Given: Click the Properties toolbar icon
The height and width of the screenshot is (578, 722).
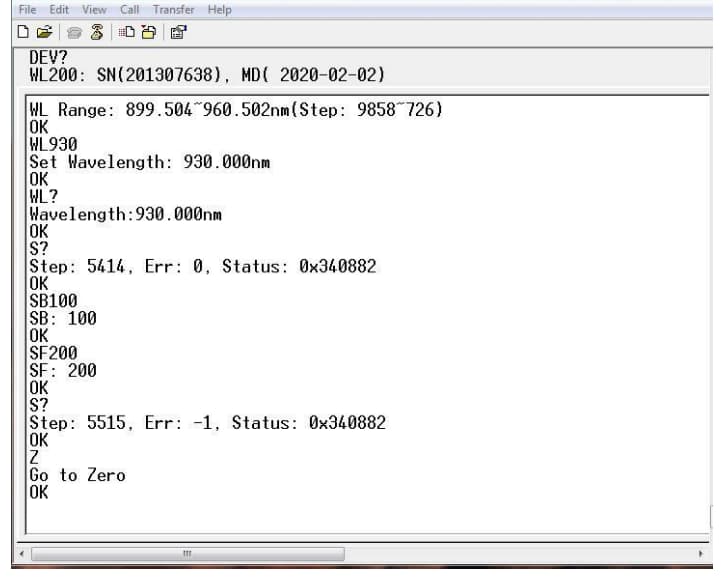Looking at the screenshot, I should (x=177, y=32).
